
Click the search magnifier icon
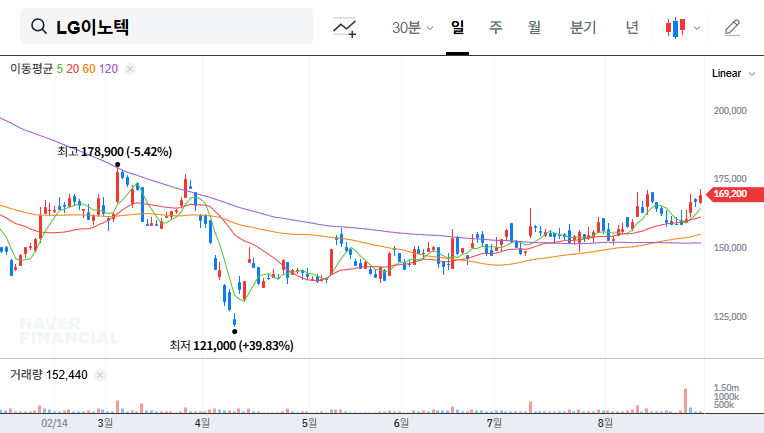pos(38,26)
